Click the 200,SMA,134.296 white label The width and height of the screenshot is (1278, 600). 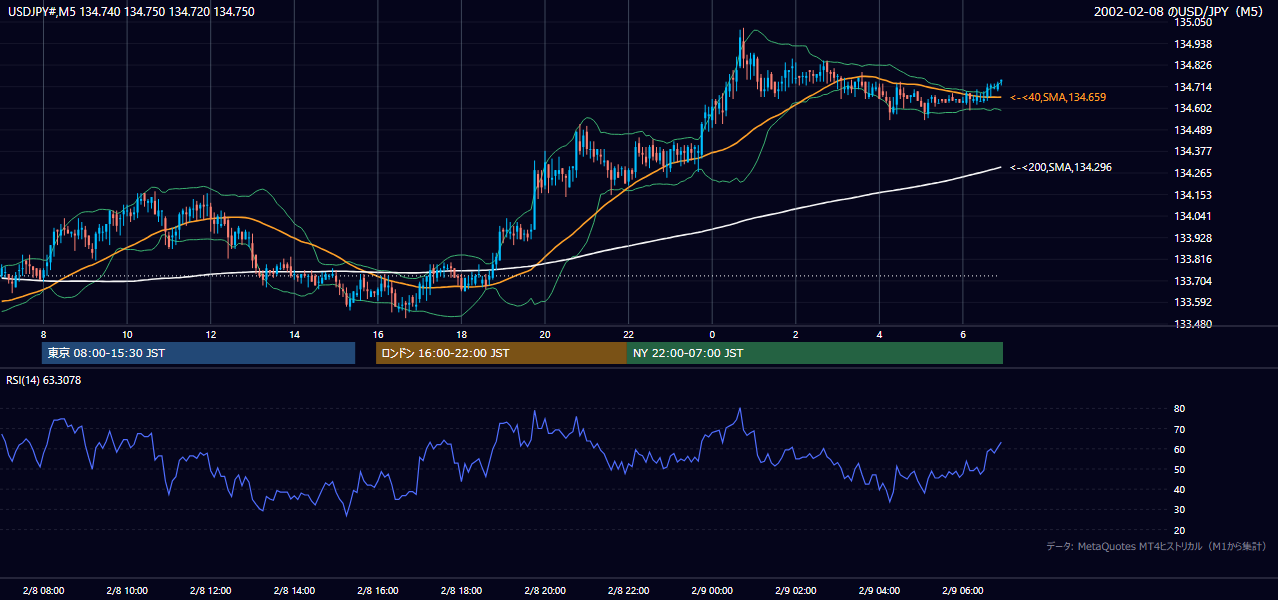pos(1061,167)
